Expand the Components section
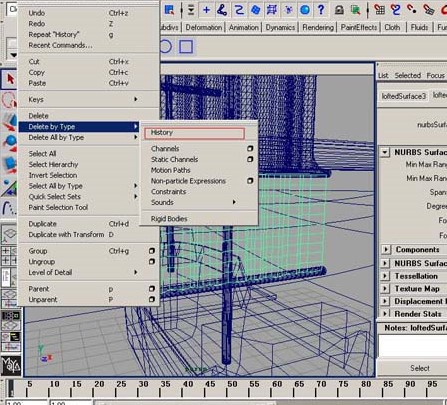The width and height of the screenshot is (447, 405). coord(385,249)
